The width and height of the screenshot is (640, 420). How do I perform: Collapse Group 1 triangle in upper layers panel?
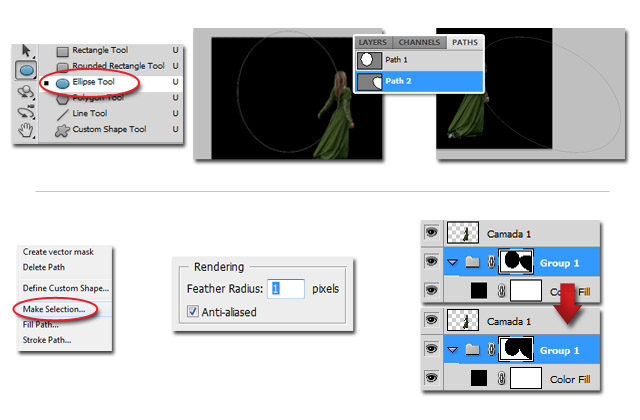(453, 262)
